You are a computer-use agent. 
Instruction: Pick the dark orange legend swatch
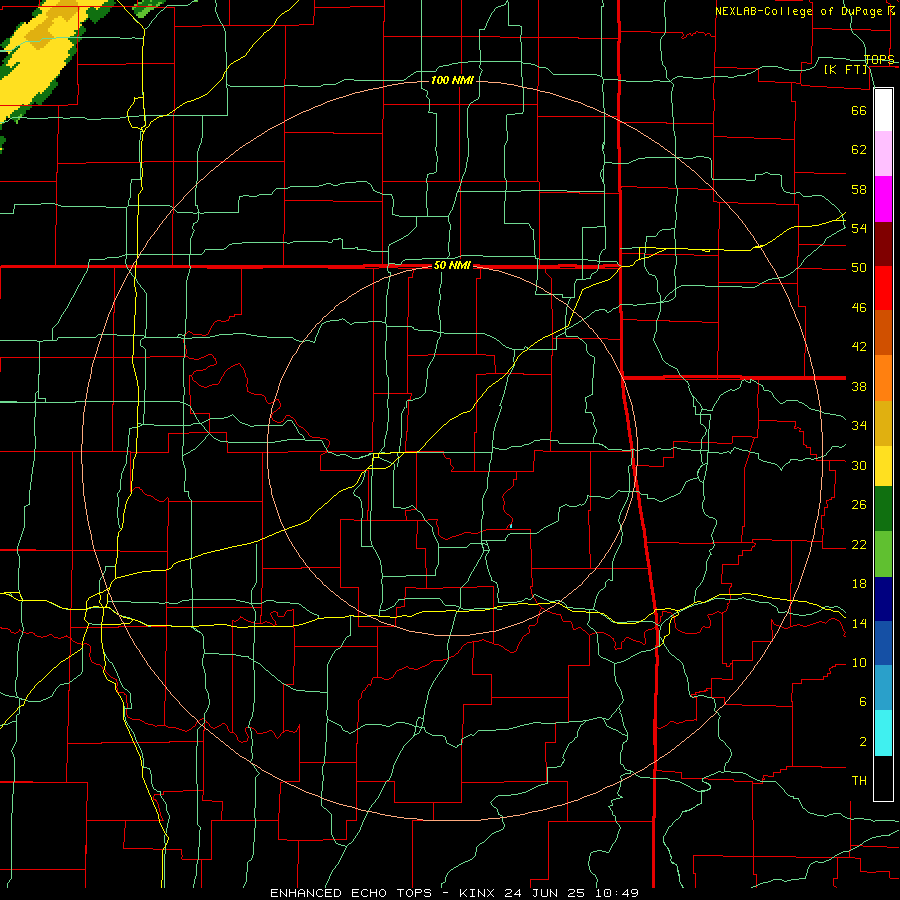click(883, 333)
